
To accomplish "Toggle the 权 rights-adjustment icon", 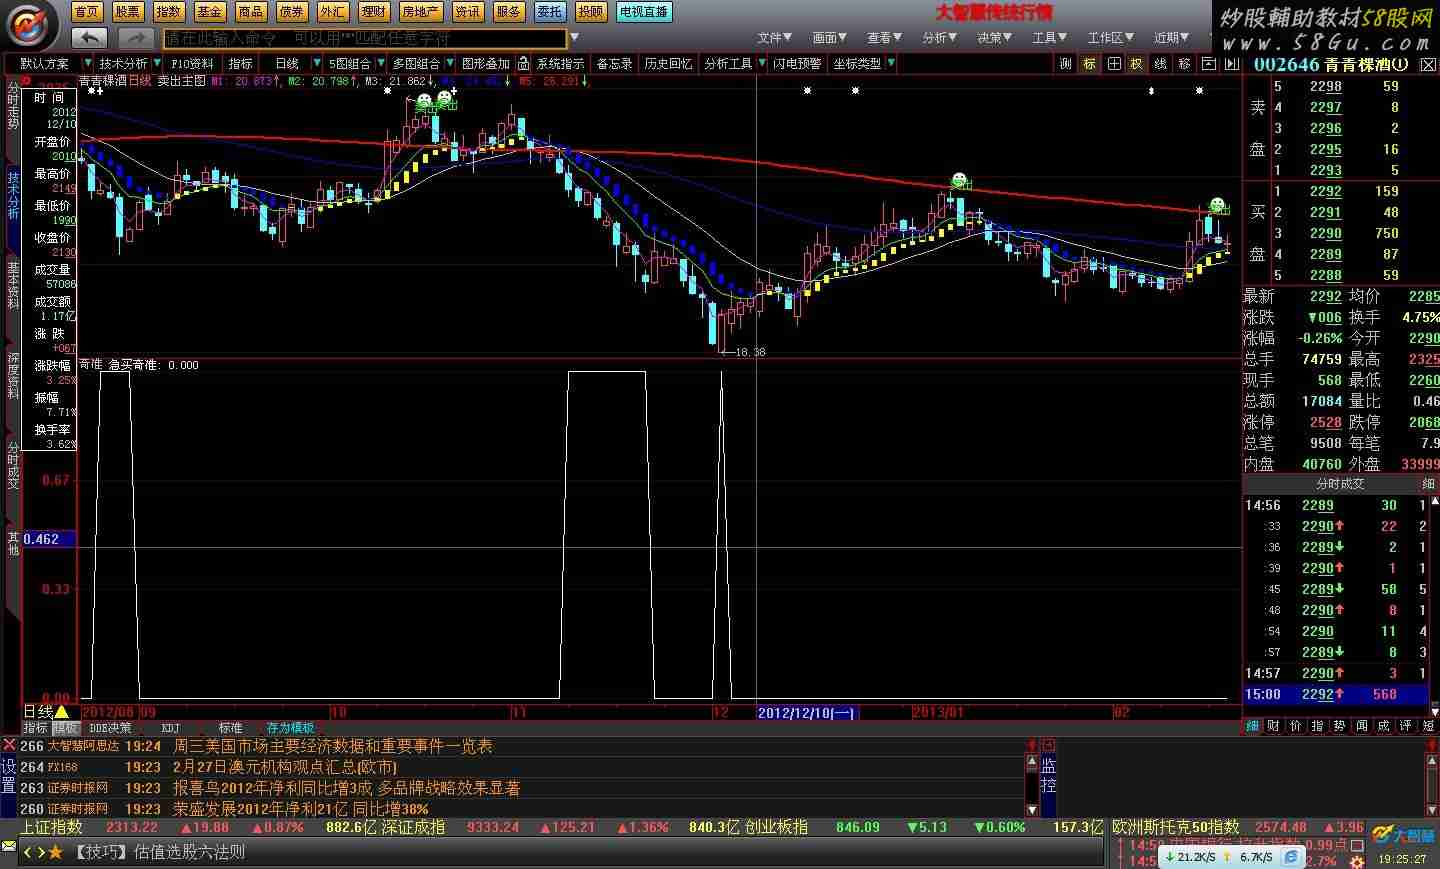I will tap(1136, 63).
